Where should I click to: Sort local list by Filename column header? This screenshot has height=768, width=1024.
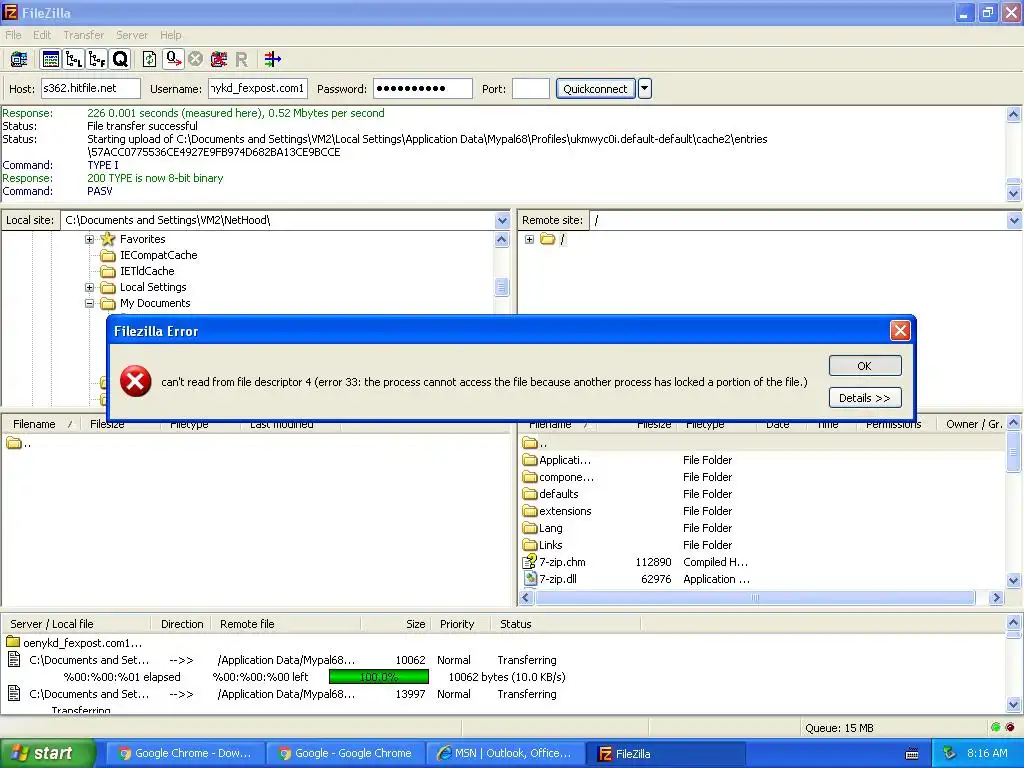42,424
